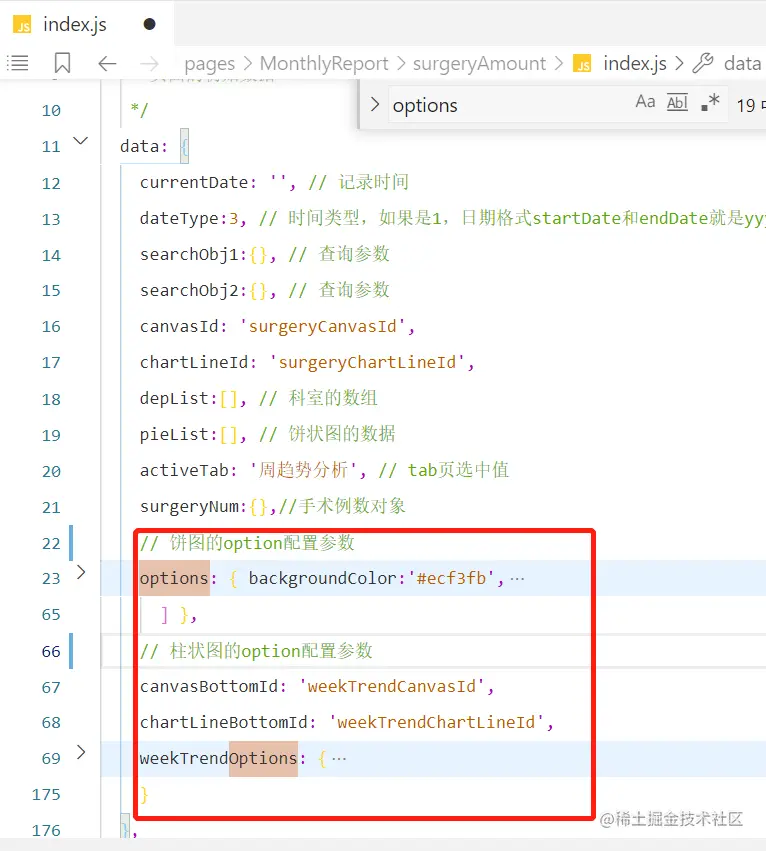Viewport: 766px width, 851px height.
Task: Click the activeTab property on line 20
Action: pos(184,471)
